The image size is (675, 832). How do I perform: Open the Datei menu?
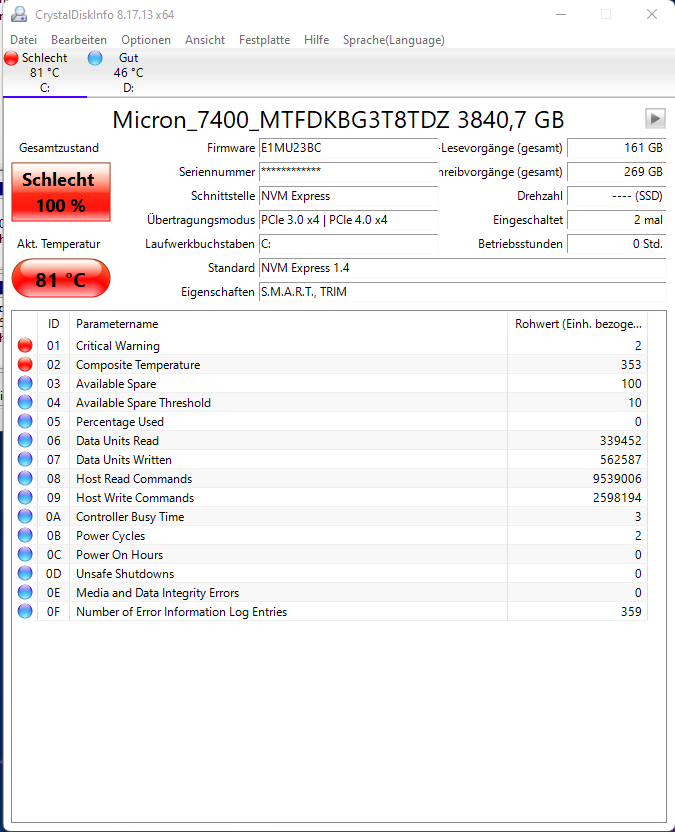(x=23, y=40)
